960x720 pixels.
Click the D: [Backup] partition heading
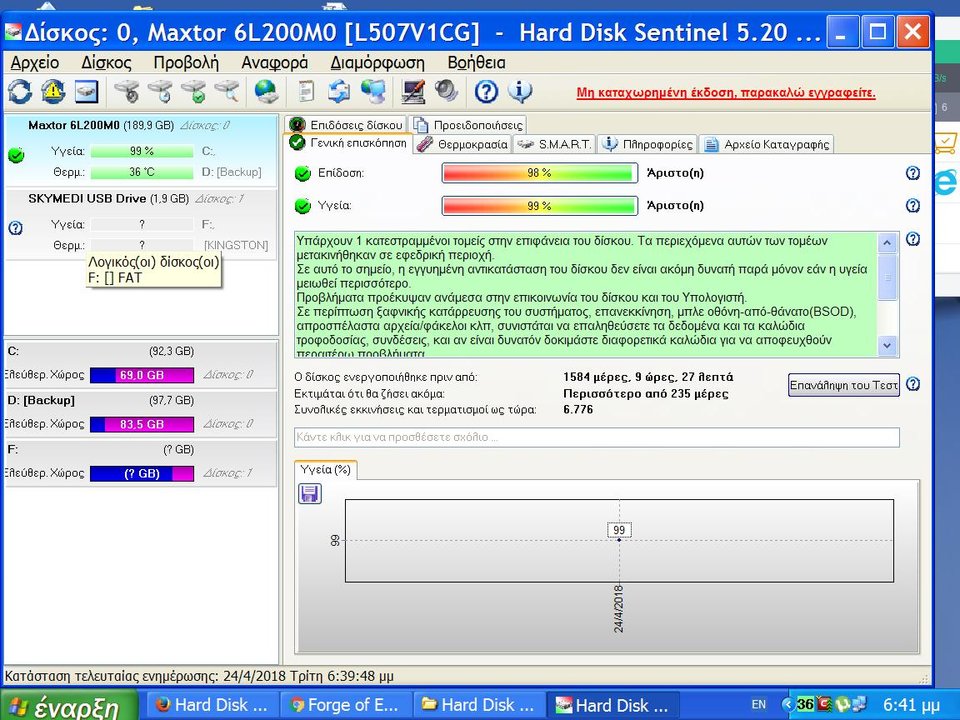click(x=41, y=400)
